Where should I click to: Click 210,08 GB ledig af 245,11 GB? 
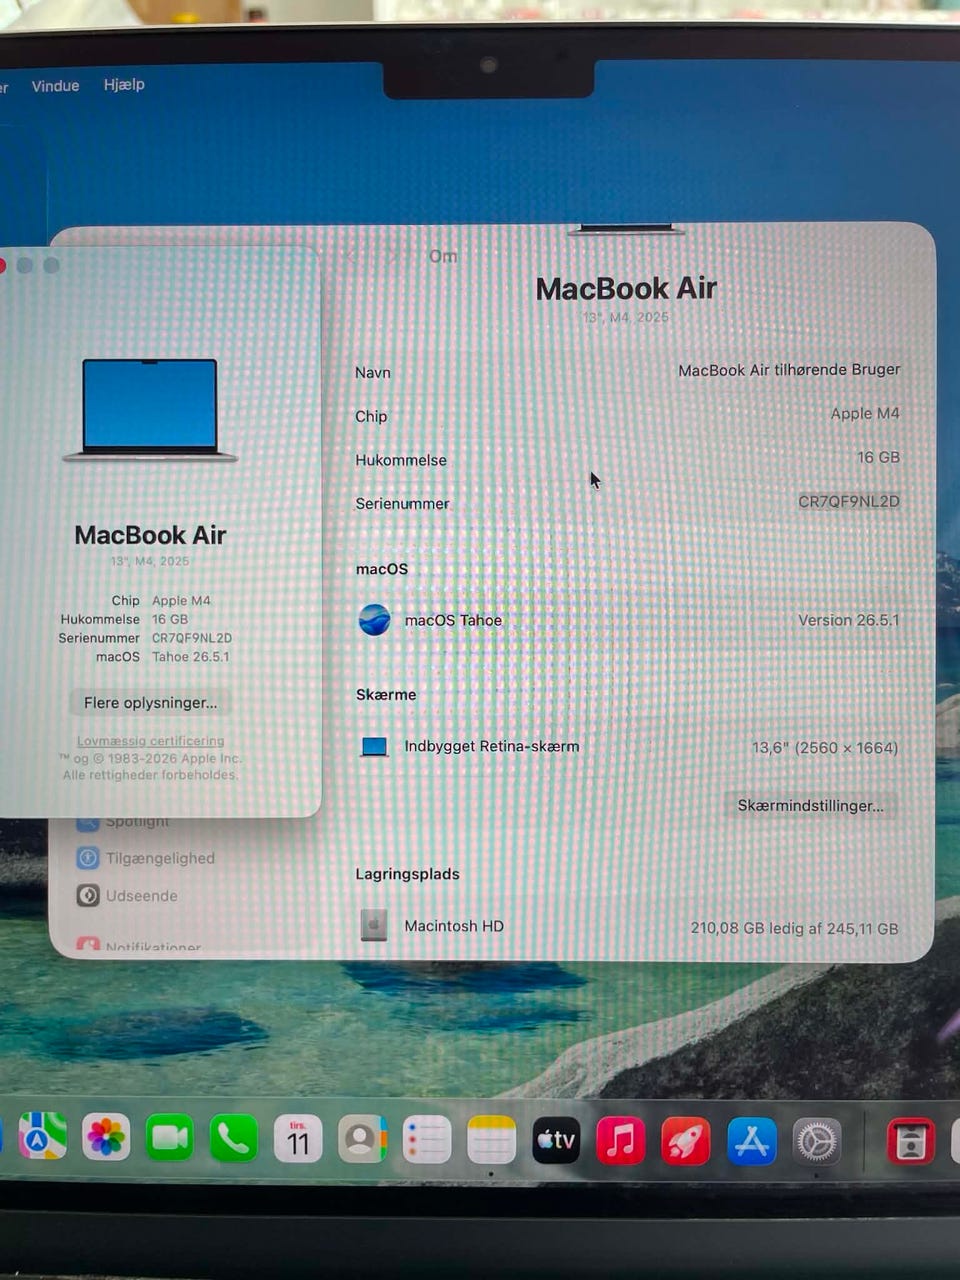tap(794, 929)
